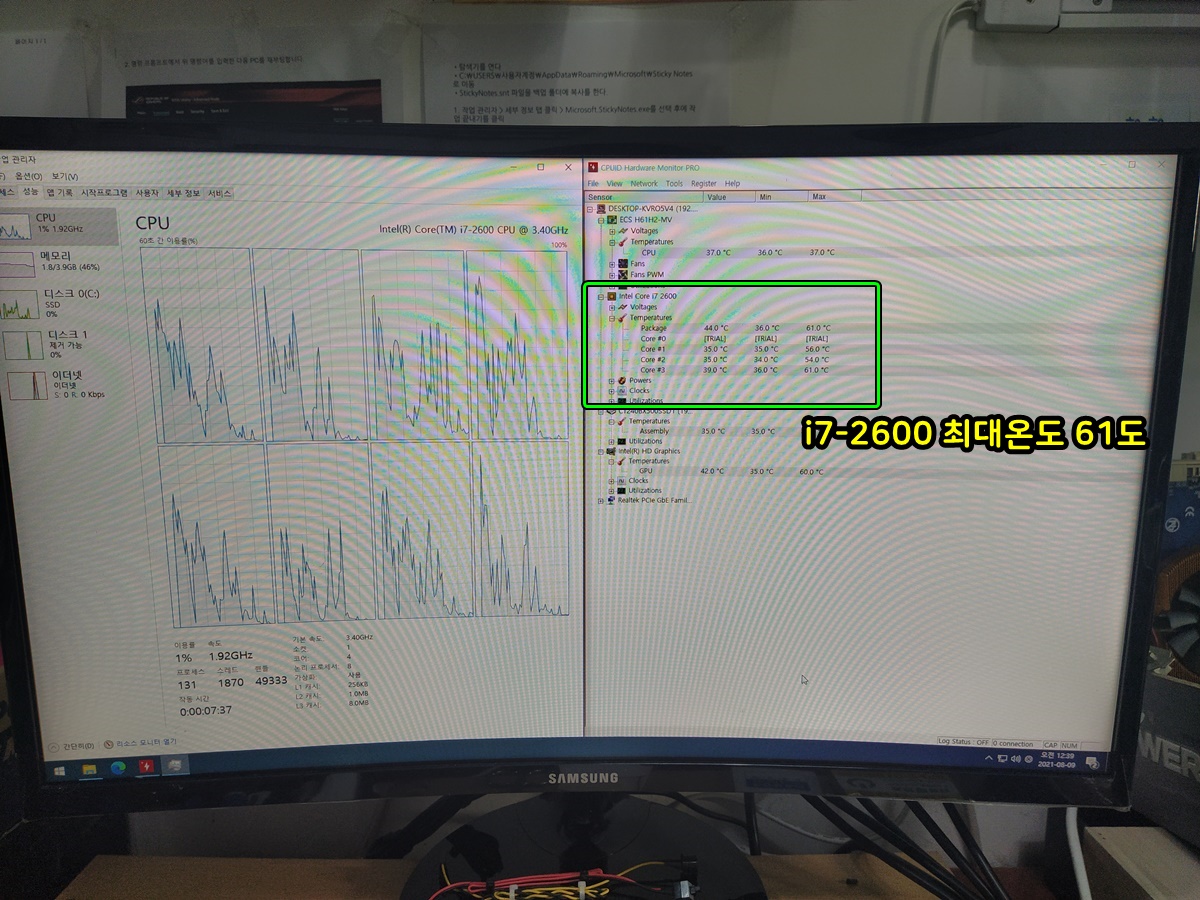Expand the Powers node
Screen dimensions: 1200x900
[x=611, y=380]
